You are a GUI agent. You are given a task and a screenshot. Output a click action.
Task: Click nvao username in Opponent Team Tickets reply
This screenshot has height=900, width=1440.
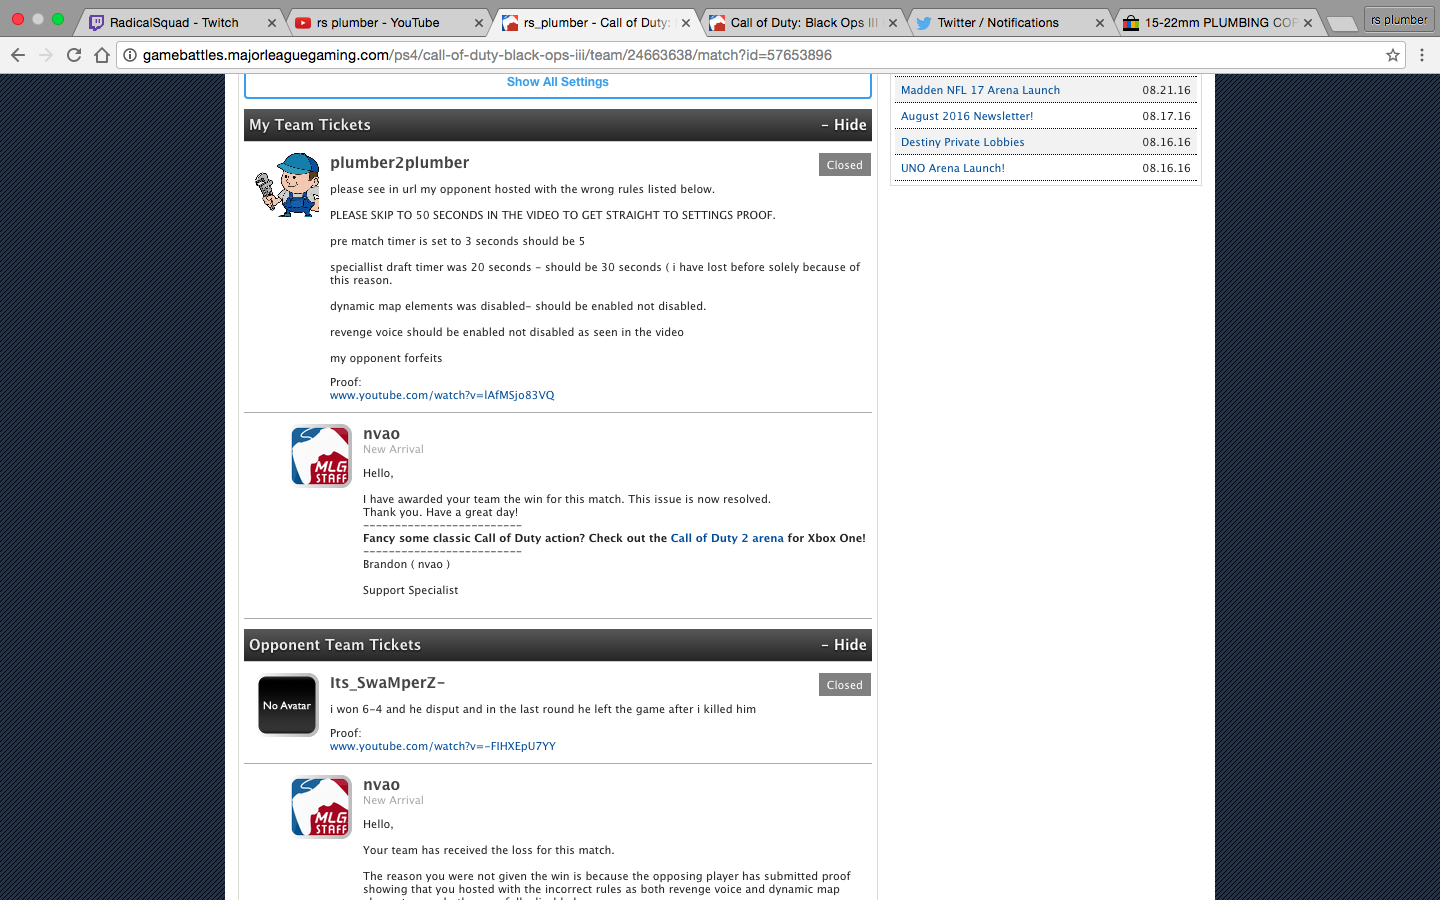coord(381,785)
